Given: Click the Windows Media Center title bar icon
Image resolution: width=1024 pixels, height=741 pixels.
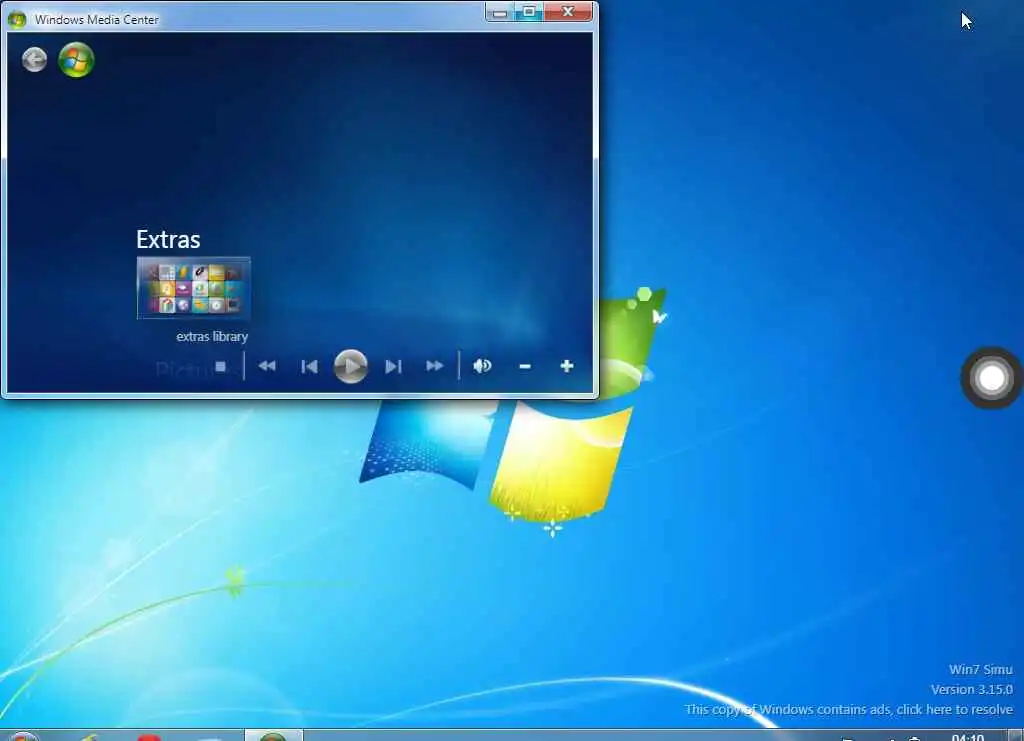Looking at the screenshot, I should pos(17,20).
